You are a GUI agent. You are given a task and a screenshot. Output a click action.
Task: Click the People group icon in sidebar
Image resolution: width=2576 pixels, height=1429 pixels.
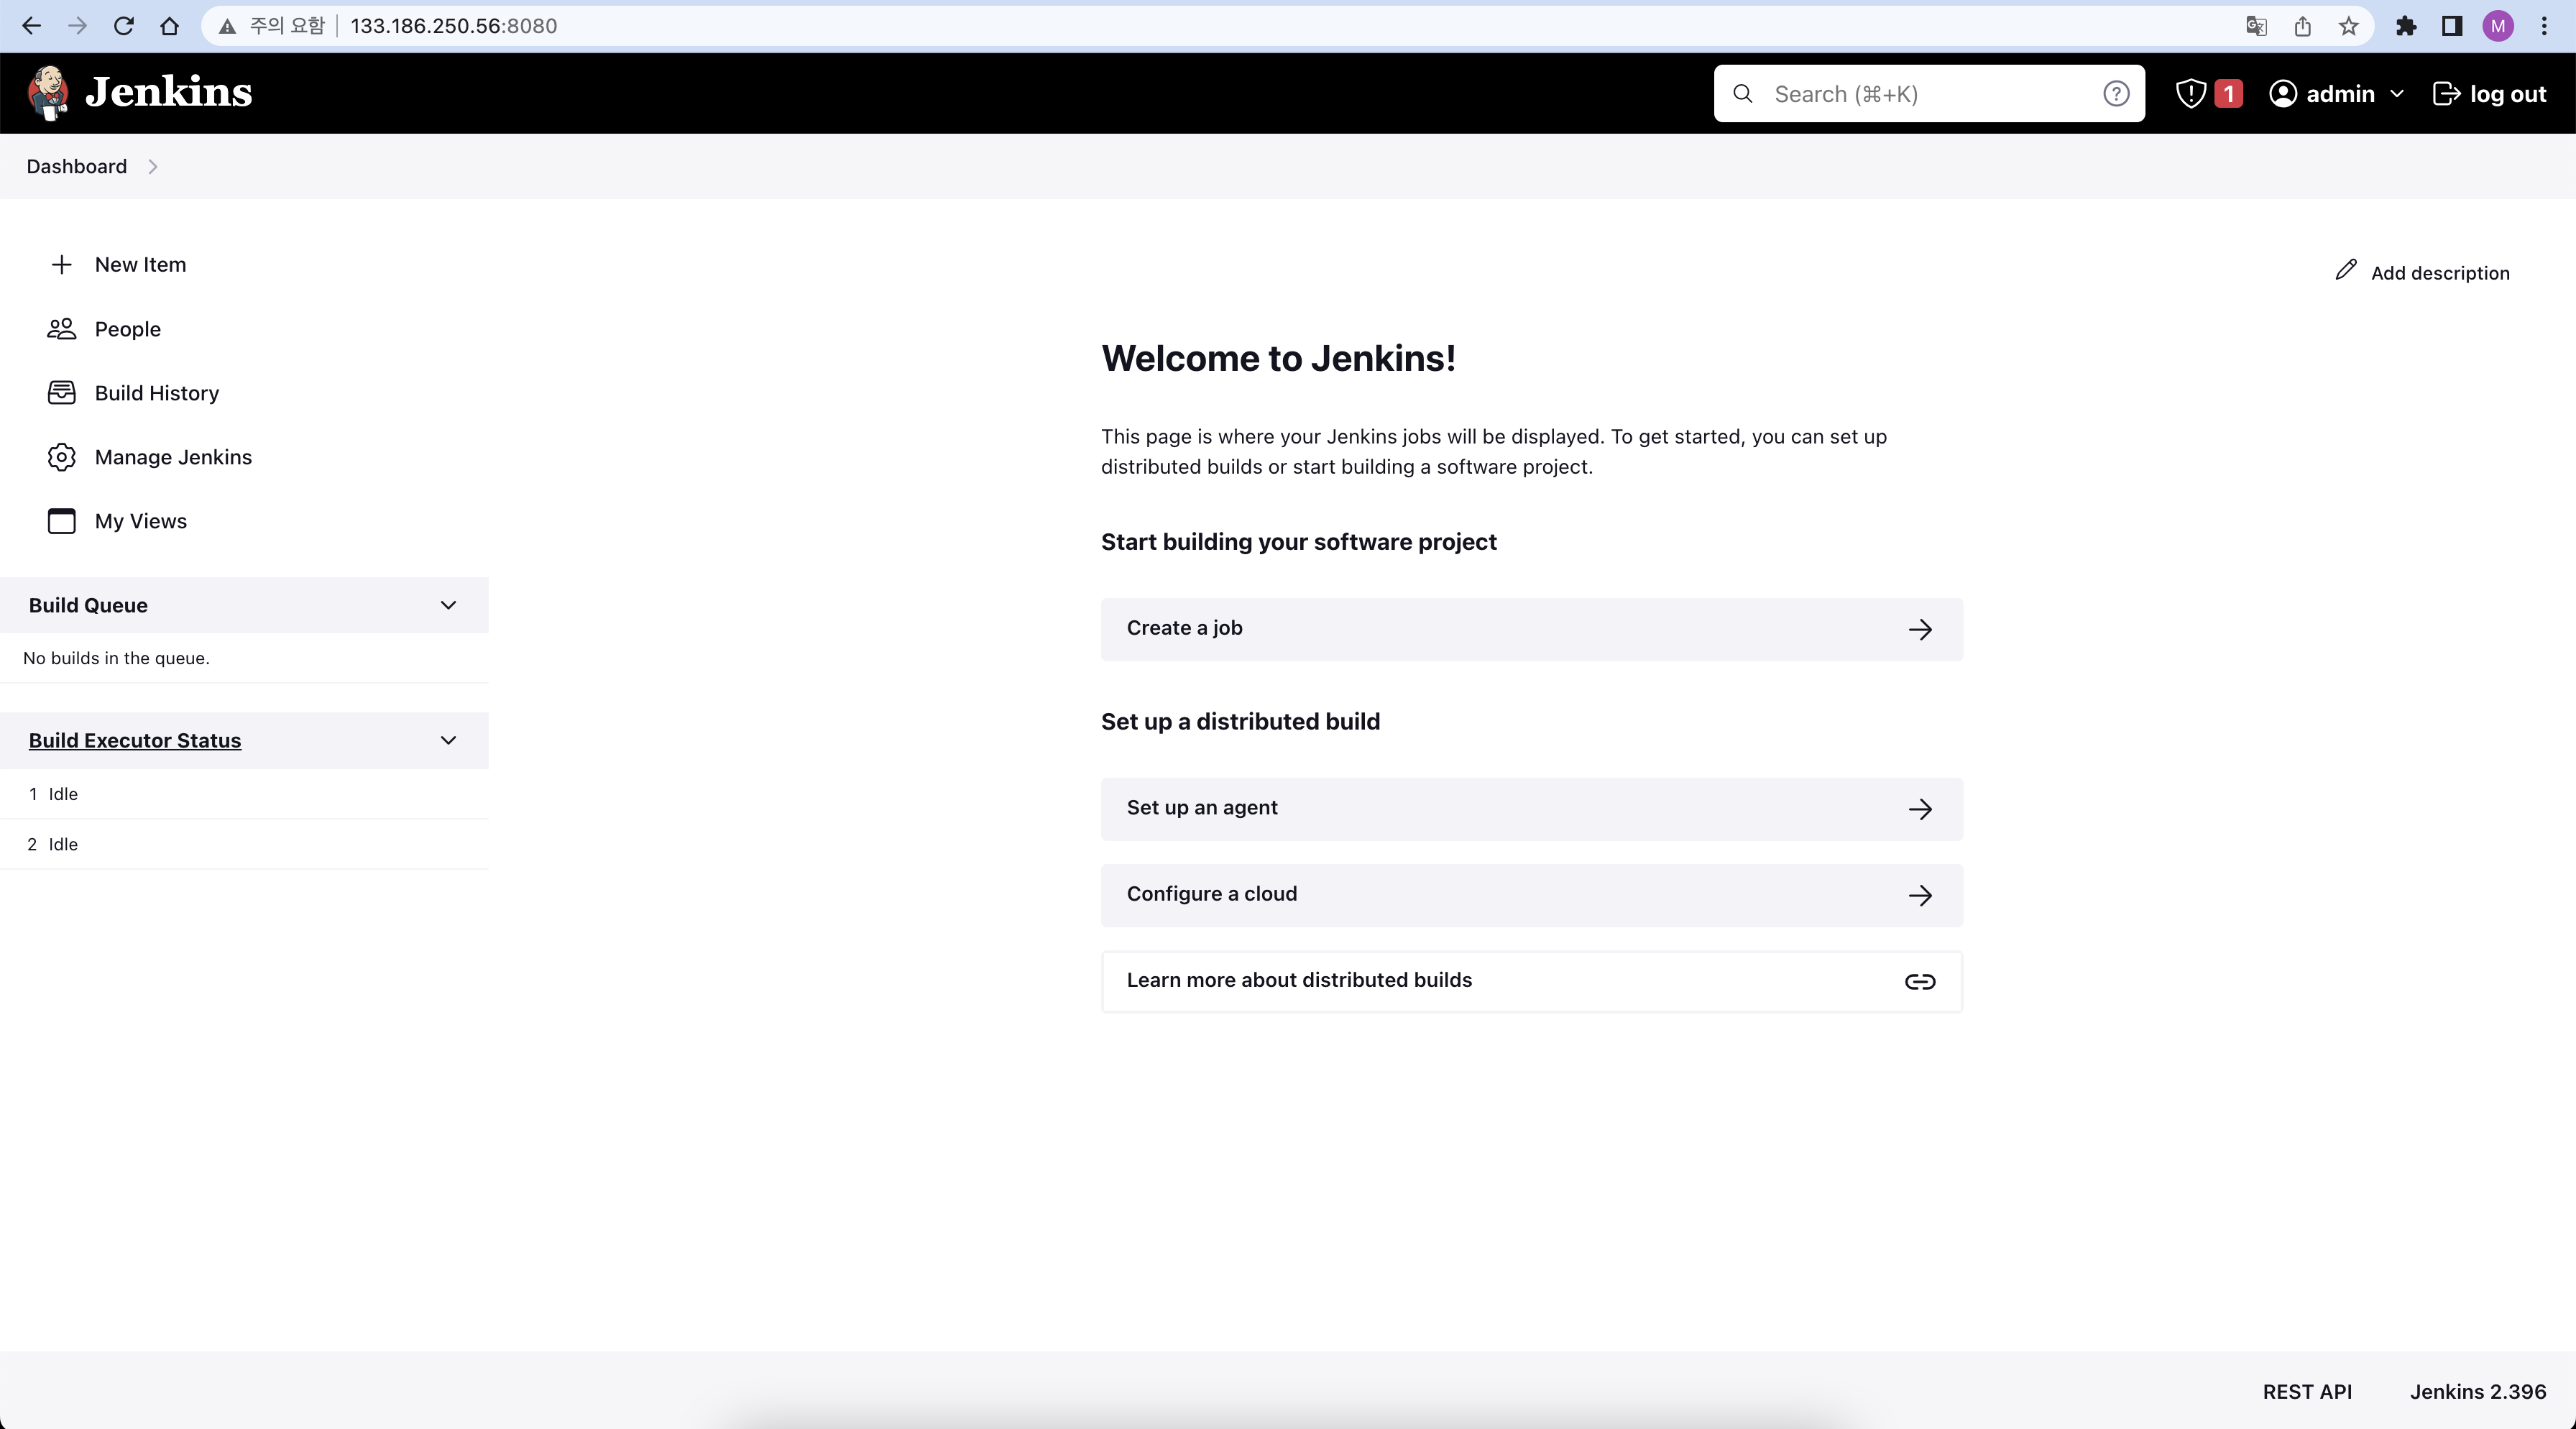[61, 329]
